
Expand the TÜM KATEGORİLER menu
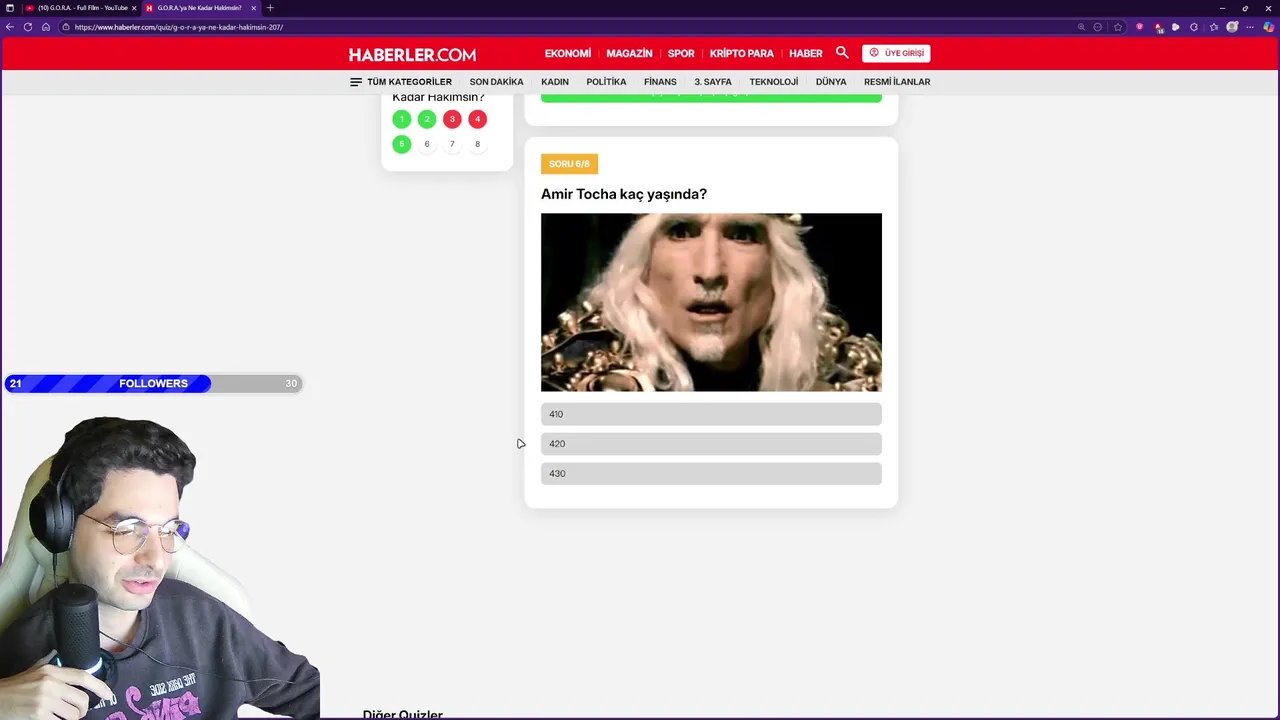click(401, 82)
